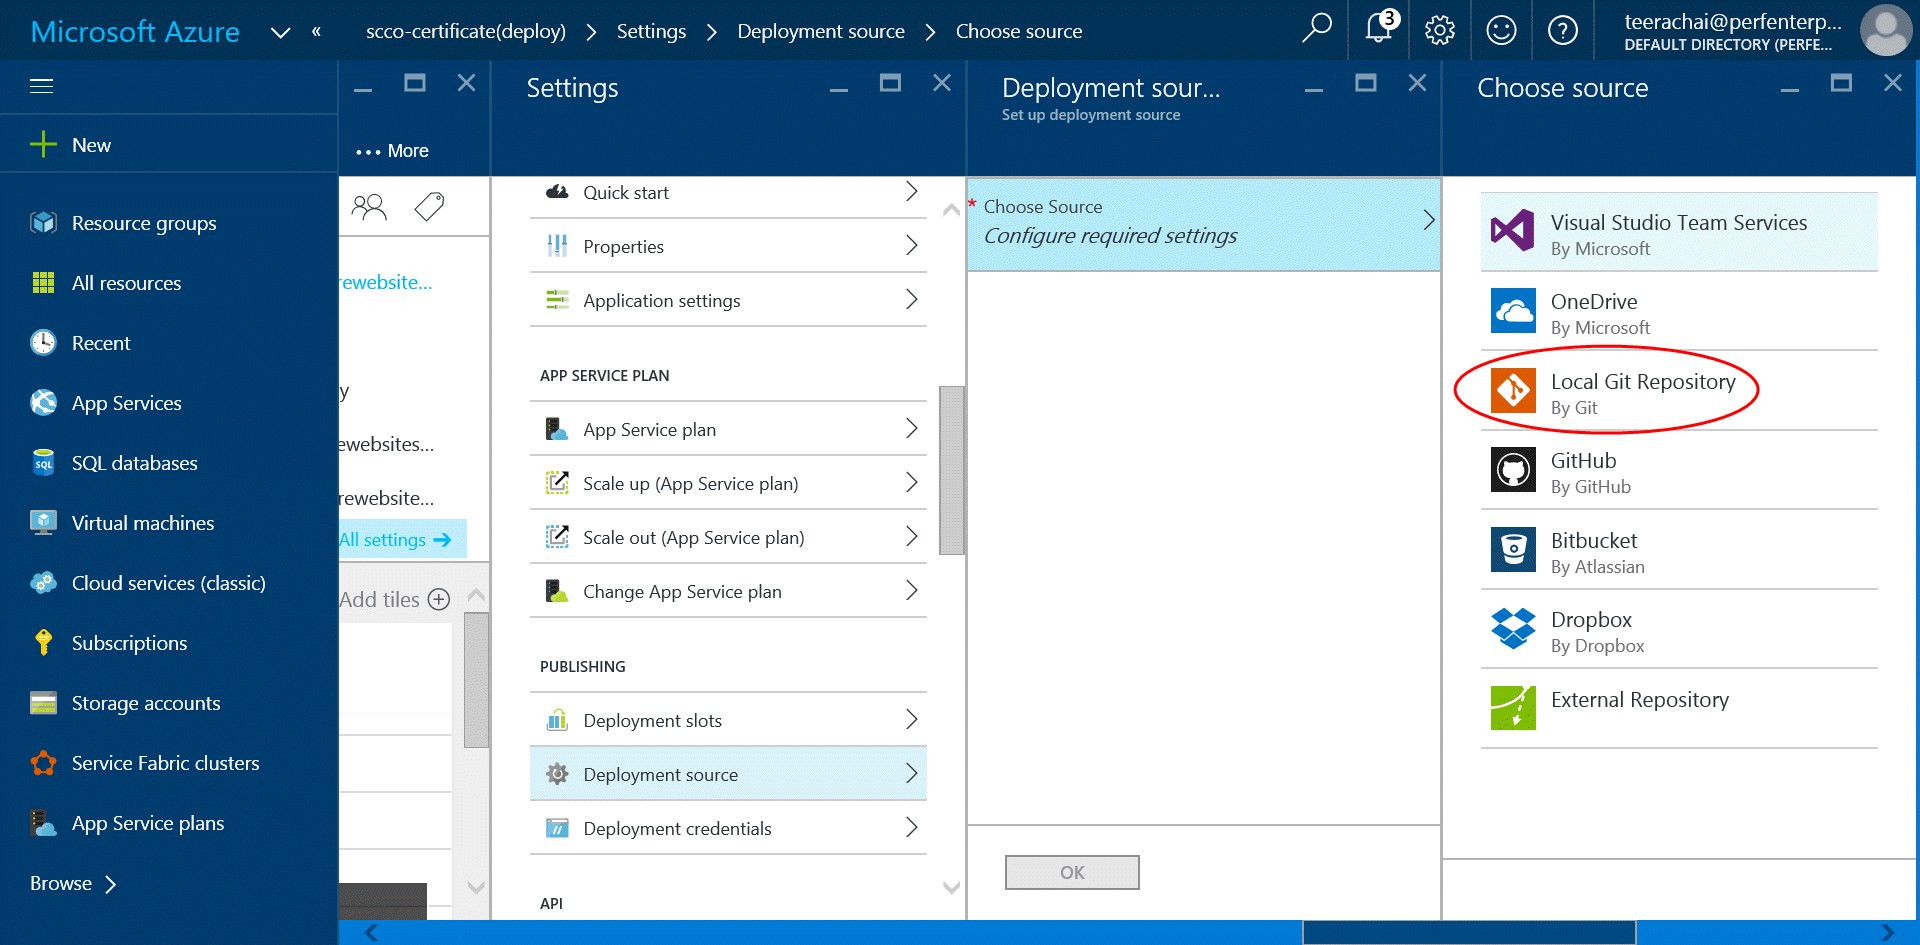Screen dimensions: 1920x945
Task: Open the help question mark icon
Action: click(x=1562, y=30)
